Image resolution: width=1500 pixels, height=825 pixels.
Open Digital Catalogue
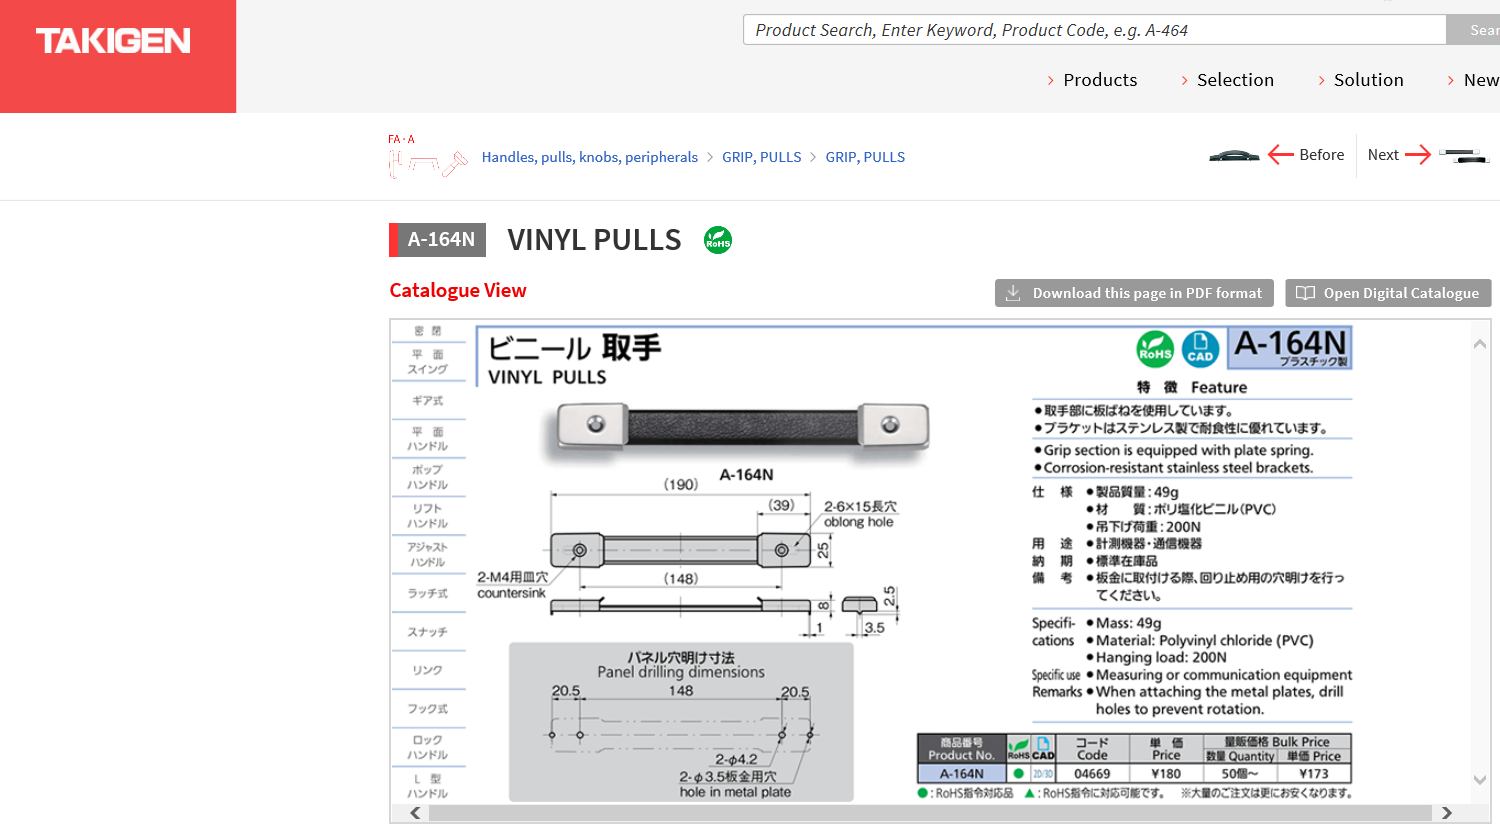(x=1388, y=293)
